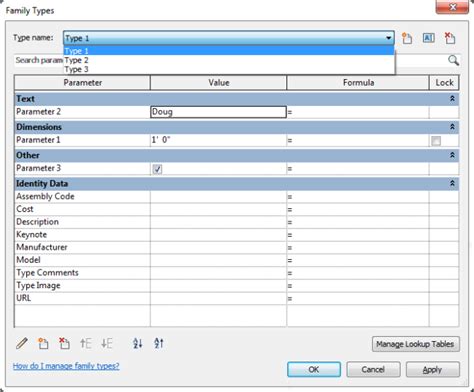Click the Edit Parameter pencil icon
The image size is (474, 392).
pyautogui.click(x=22, y=343)
